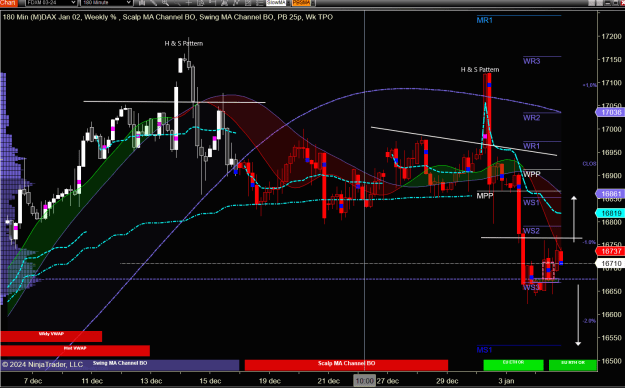The height and width of the screenshot is (388, 625).
Task: Click the crosshair plus toolbar icon
Action: (x=189, y=3)
